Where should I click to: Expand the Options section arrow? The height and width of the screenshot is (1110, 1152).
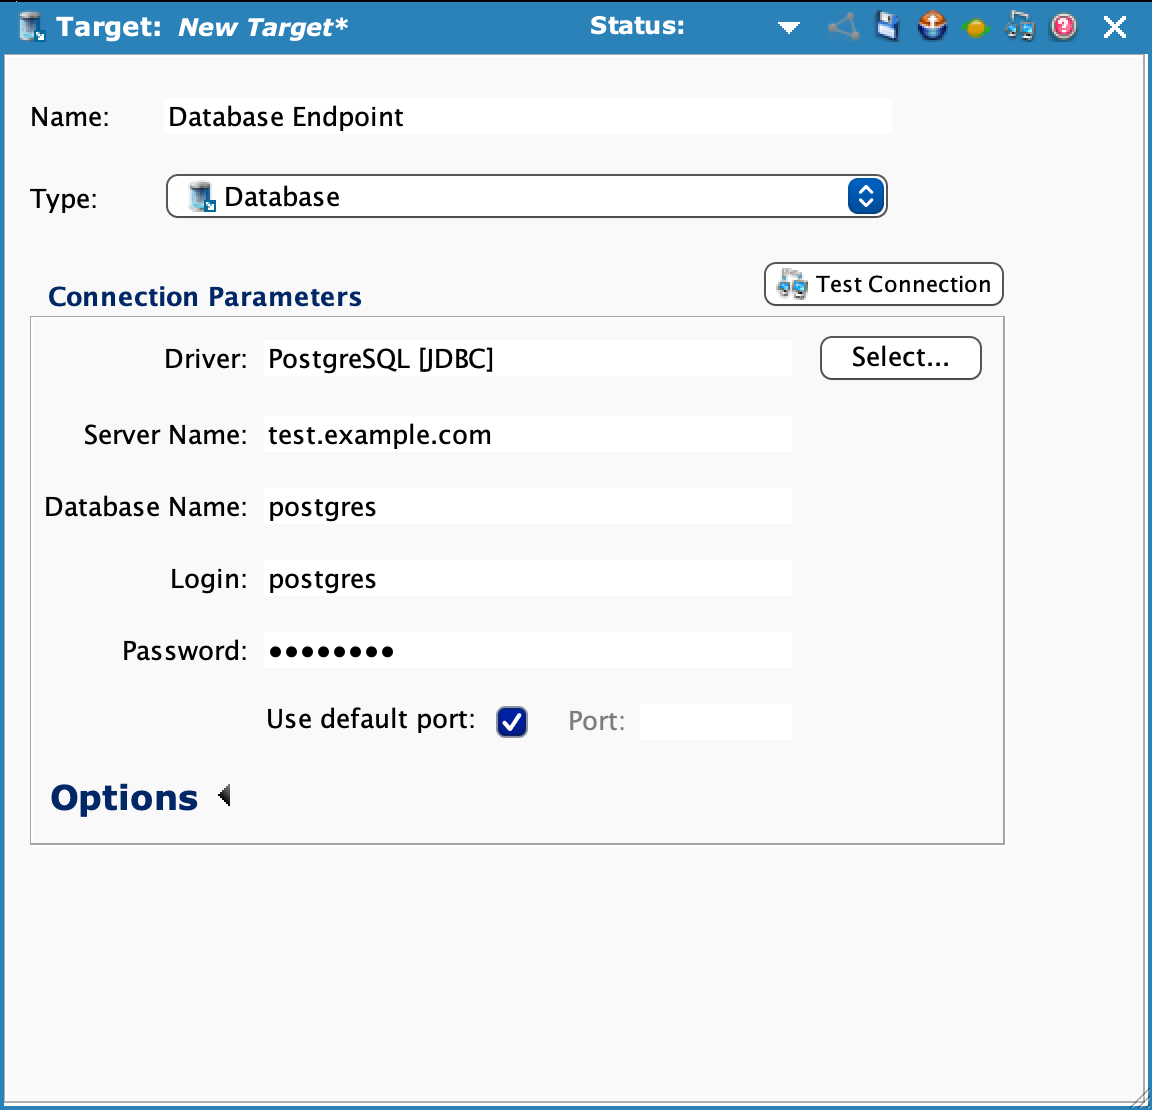[x=225, y=796]
